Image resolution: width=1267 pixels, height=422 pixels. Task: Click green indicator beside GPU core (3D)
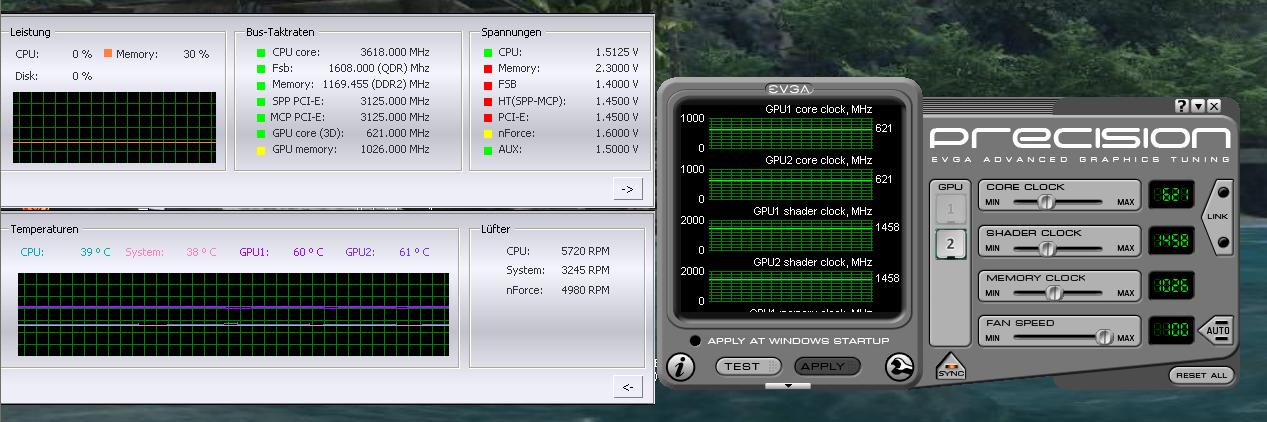coord(261,133)
